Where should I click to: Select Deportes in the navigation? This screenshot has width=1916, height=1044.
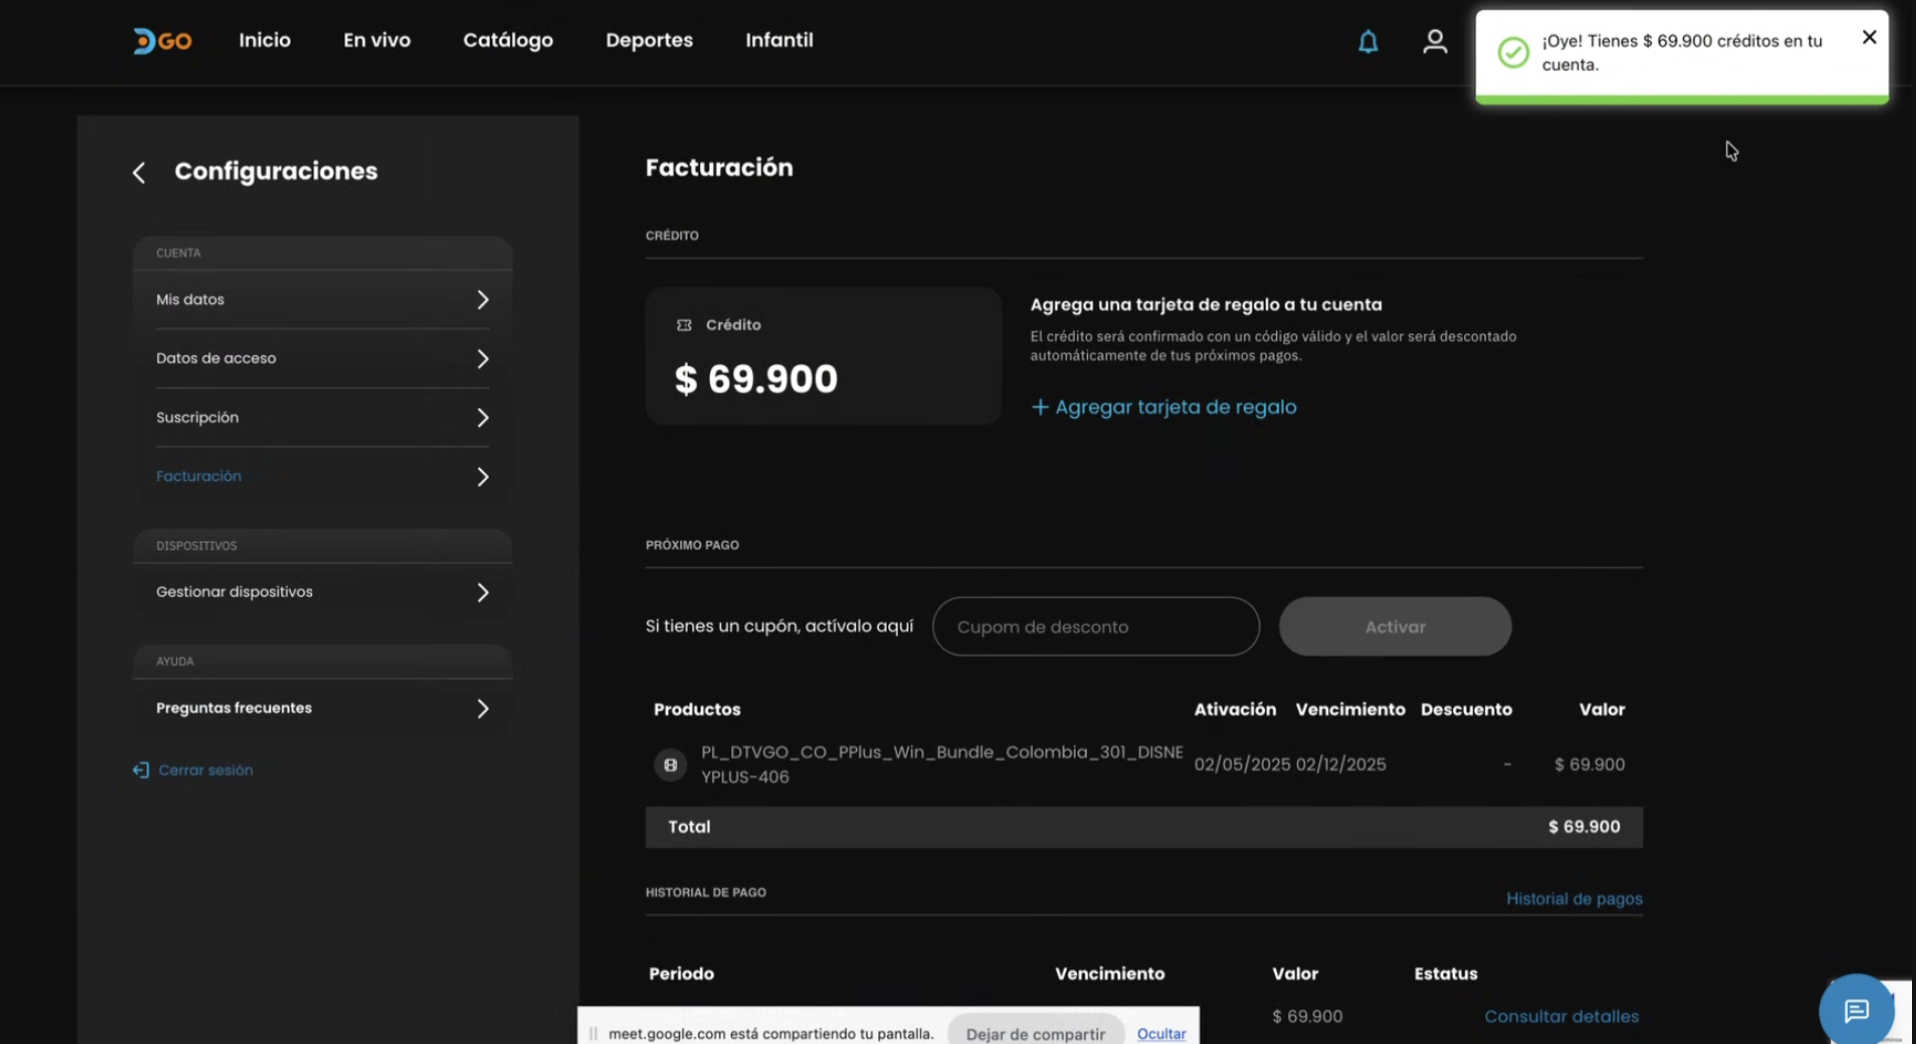648,41
